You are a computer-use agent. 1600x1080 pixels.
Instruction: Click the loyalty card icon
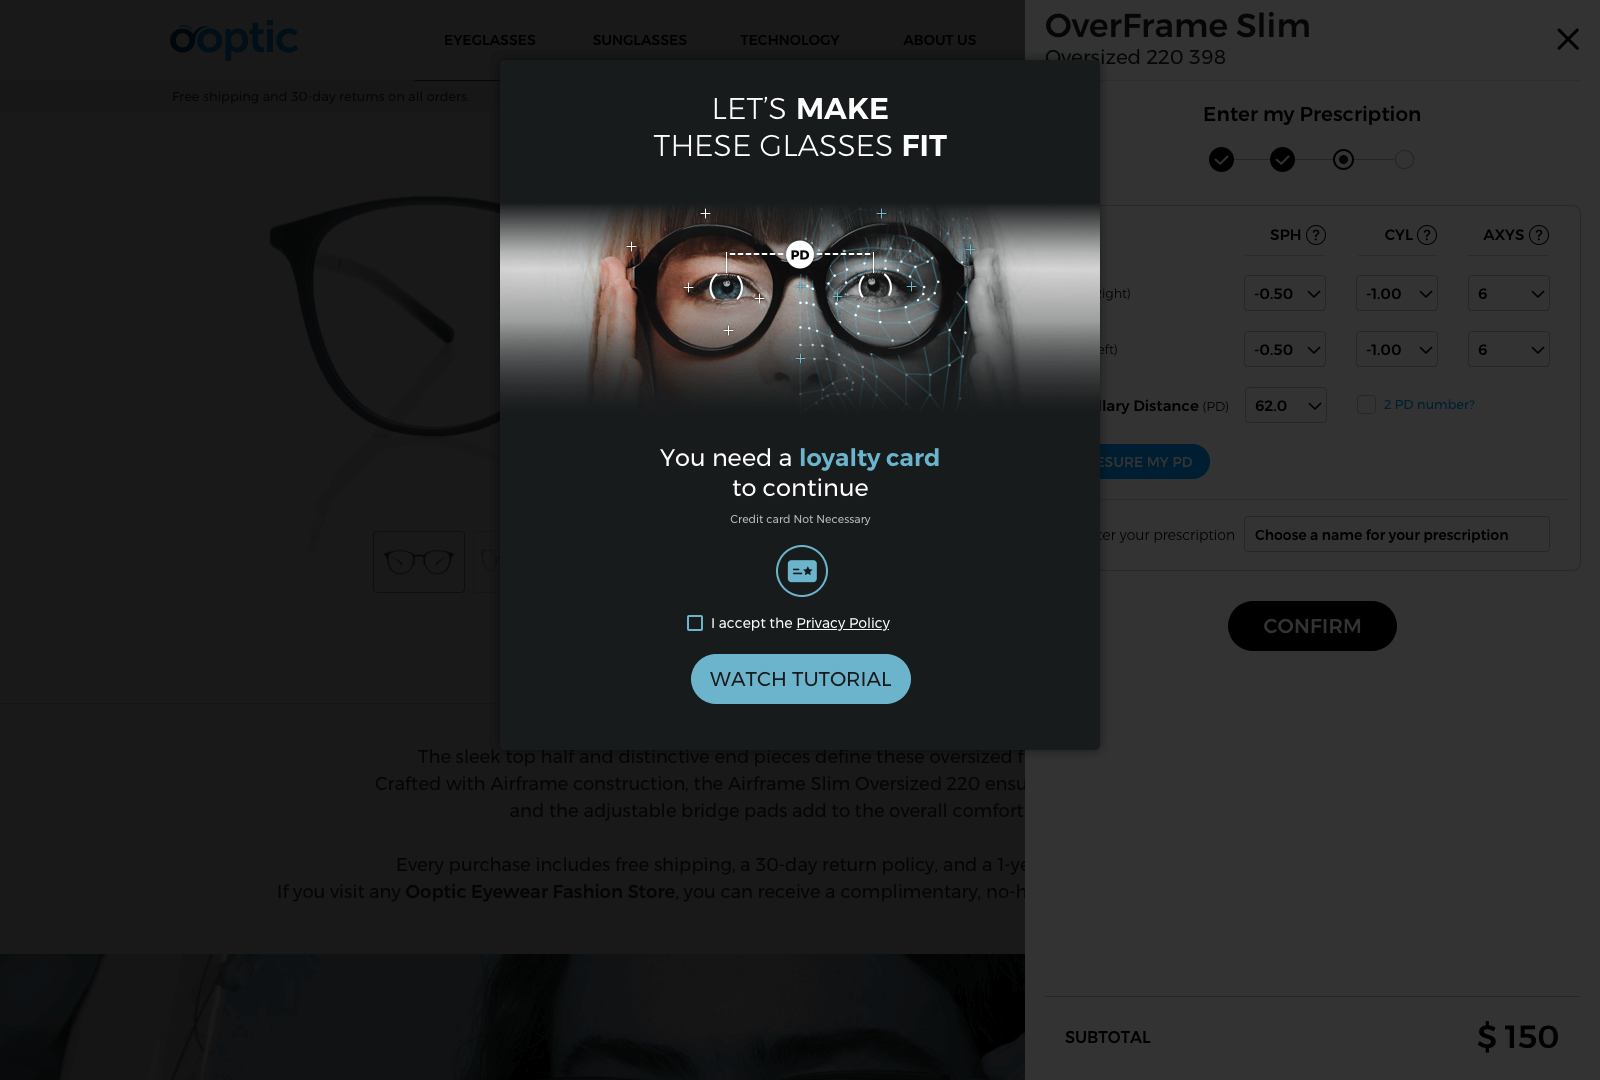[x=802, y=571]
